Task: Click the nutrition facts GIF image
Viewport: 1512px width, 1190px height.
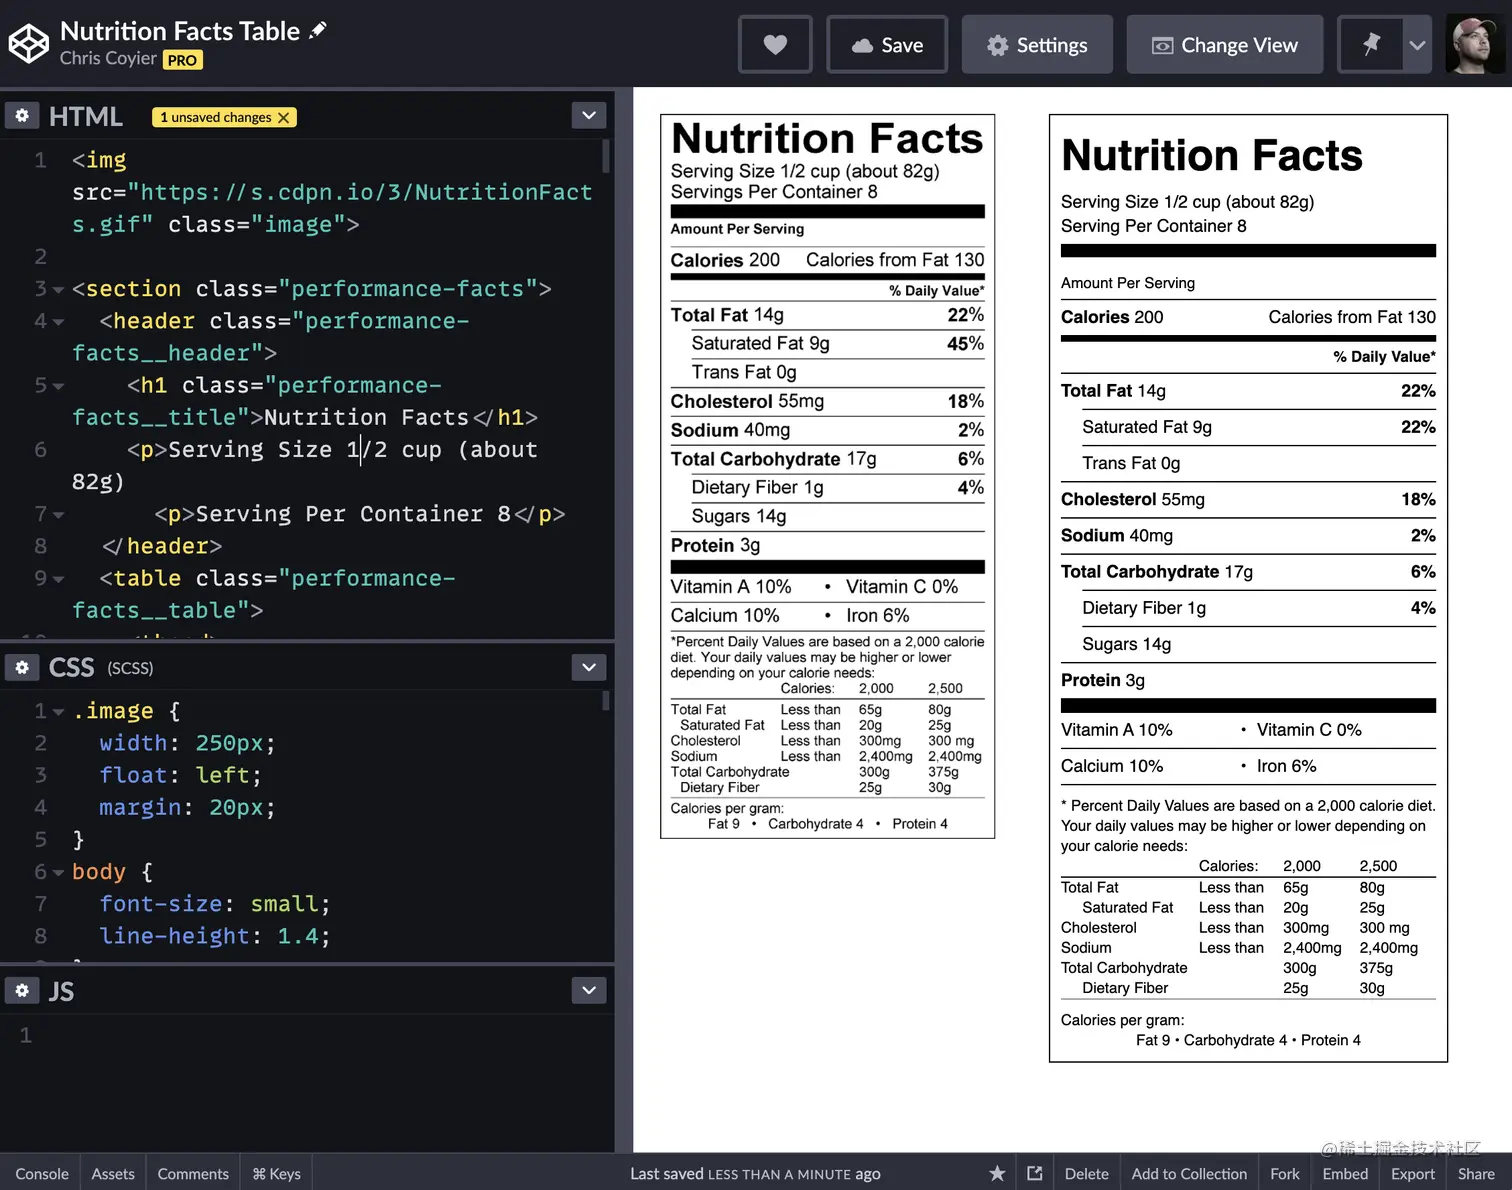Action: [x=827, y=476]
